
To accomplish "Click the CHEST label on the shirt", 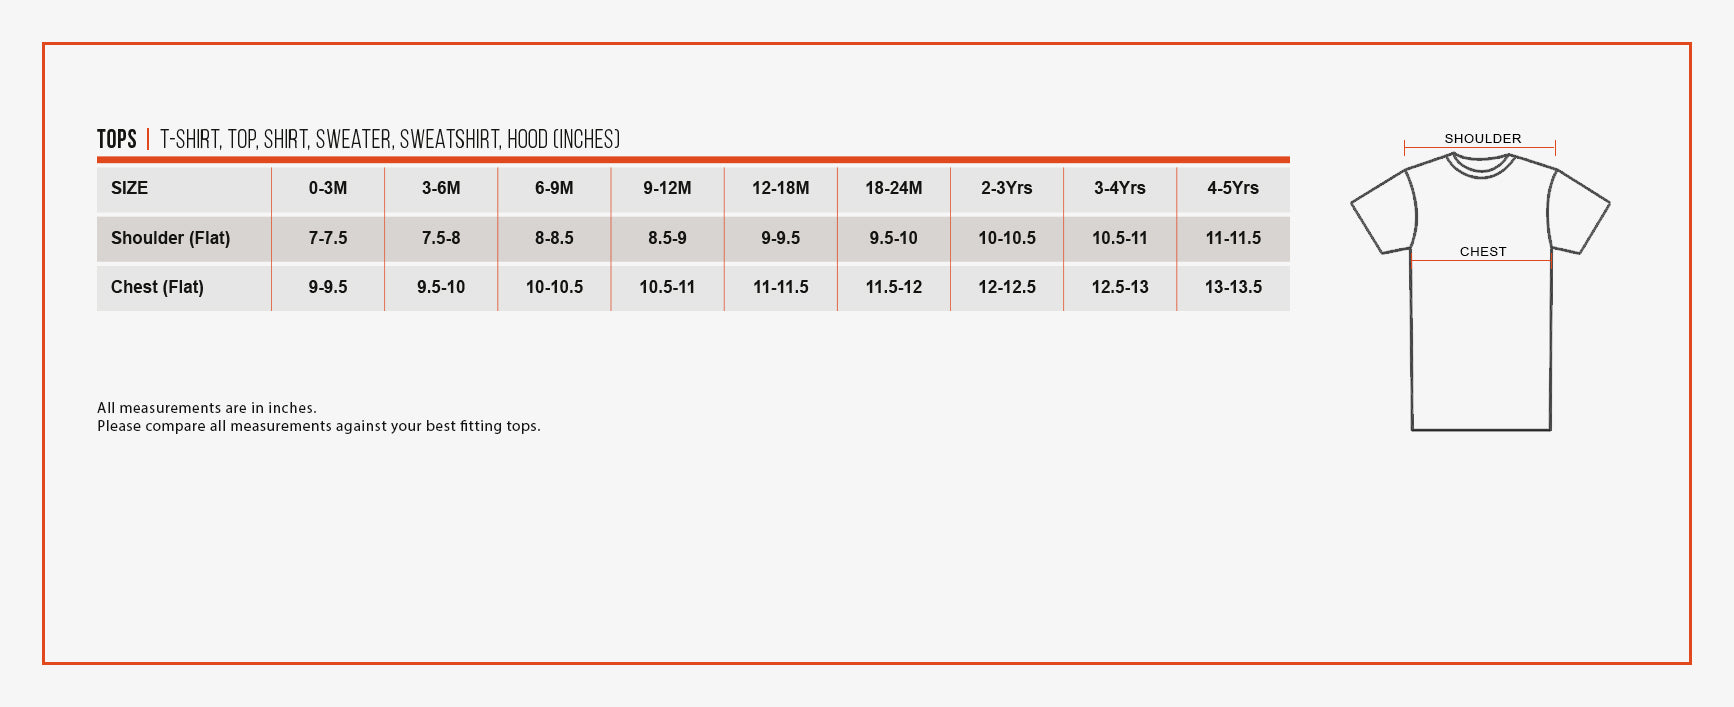I will 1482,252.
